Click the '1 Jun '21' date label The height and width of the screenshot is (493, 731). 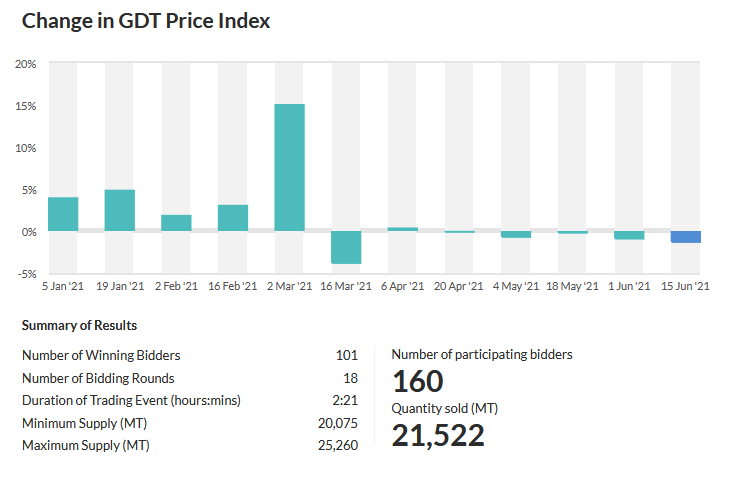(629, 286)
